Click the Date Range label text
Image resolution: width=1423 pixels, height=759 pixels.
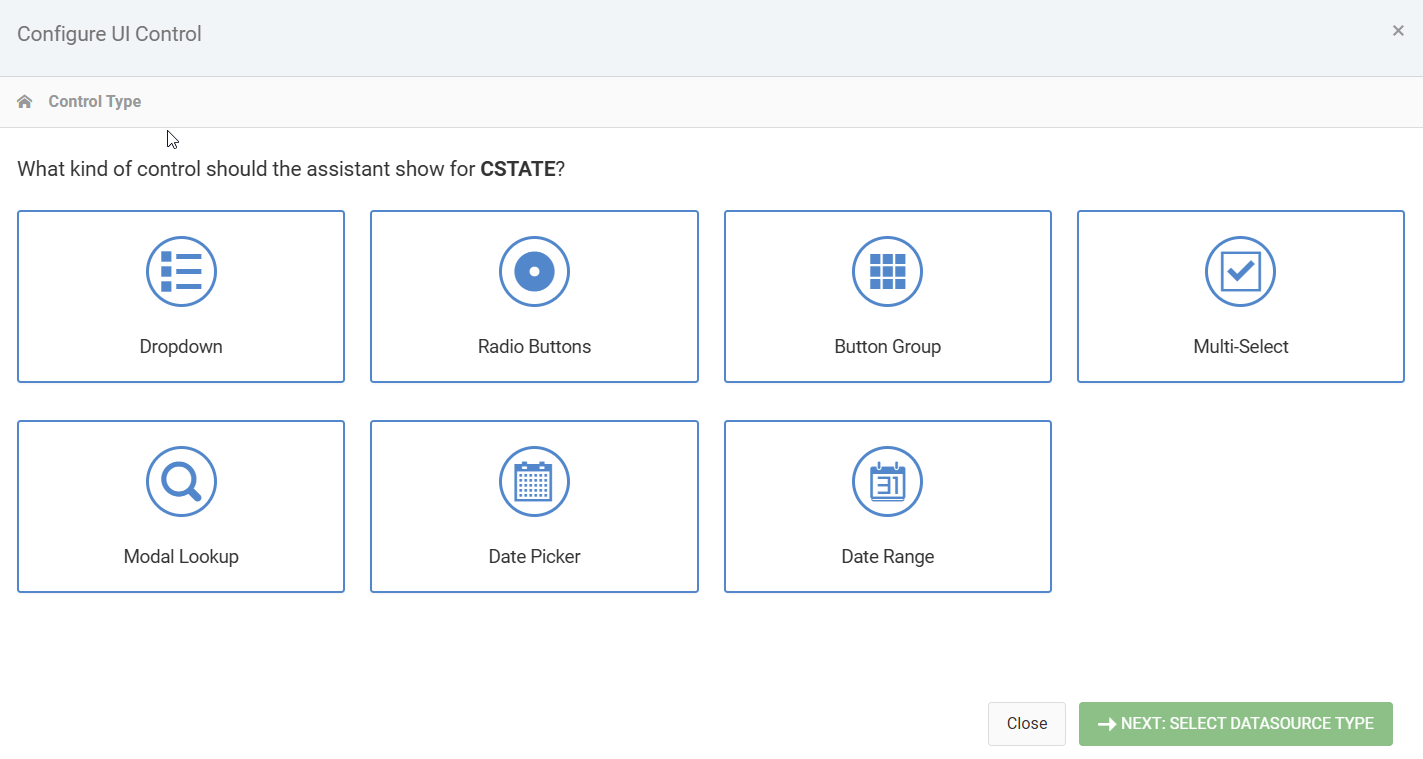tap(887, 557)
